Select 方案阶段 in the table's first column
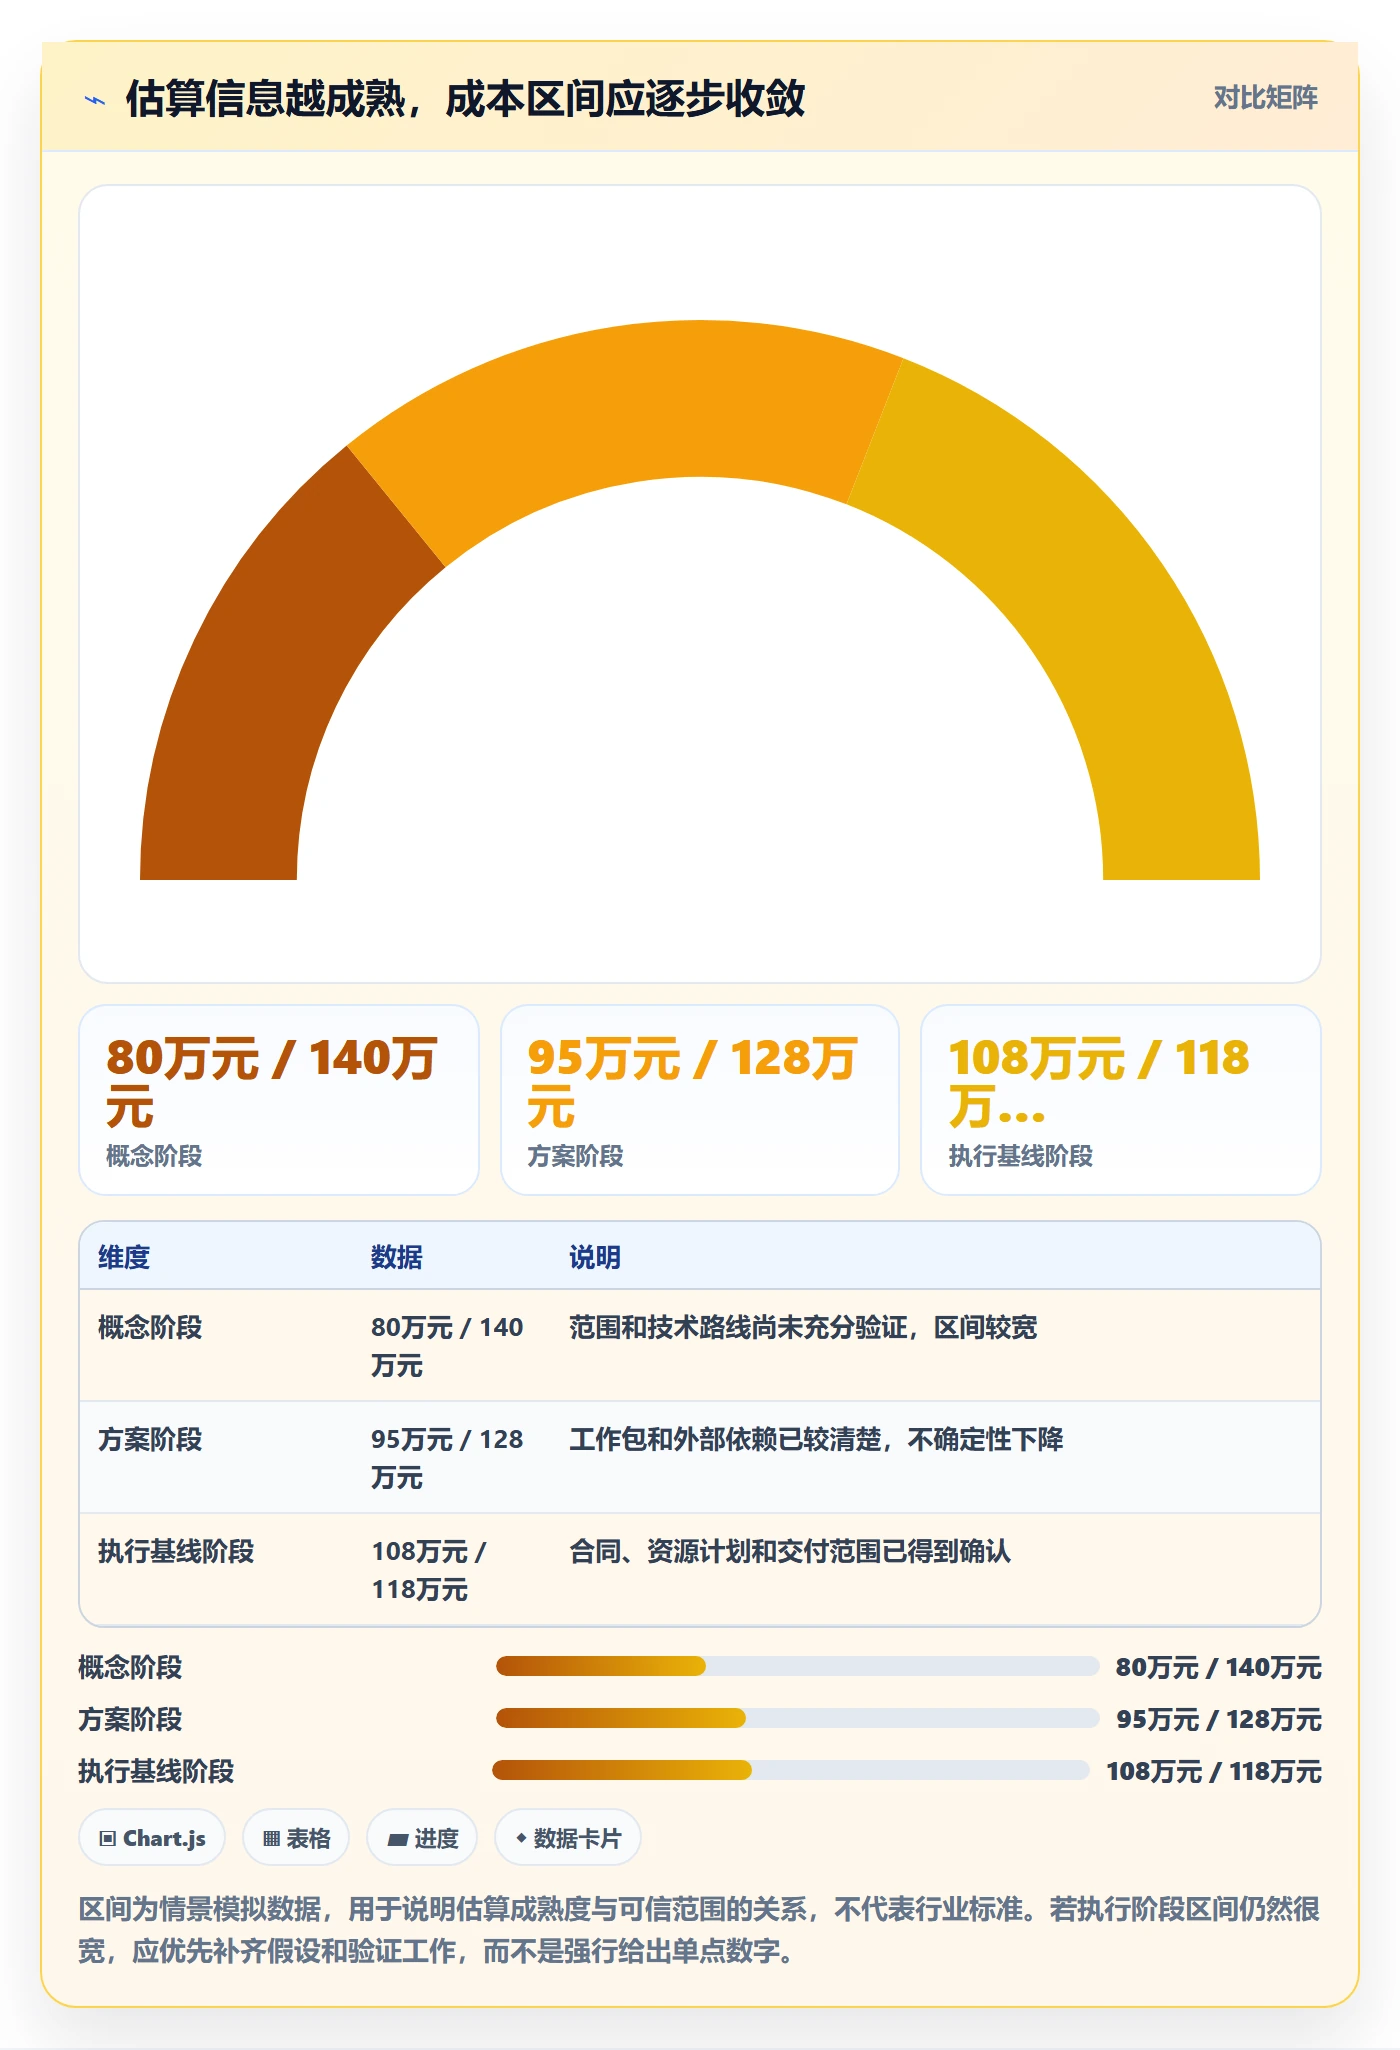1400x2050 pixels. click(150, 1439)
